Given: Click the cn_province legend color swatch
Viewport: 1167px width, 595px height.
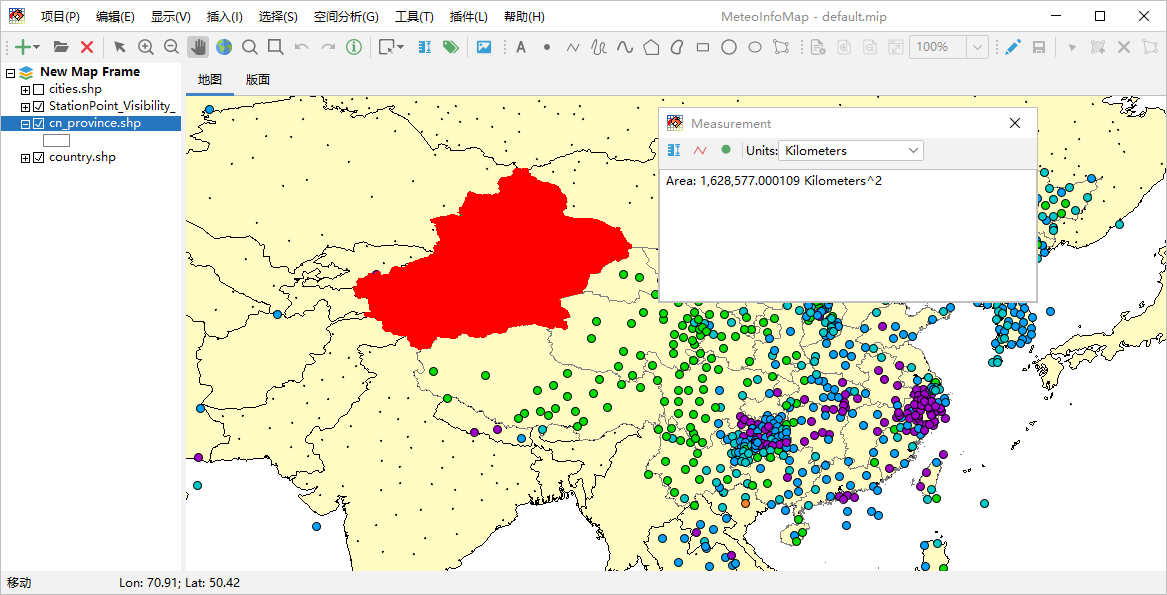Looking at the screenshot, I should pos(57,140).
